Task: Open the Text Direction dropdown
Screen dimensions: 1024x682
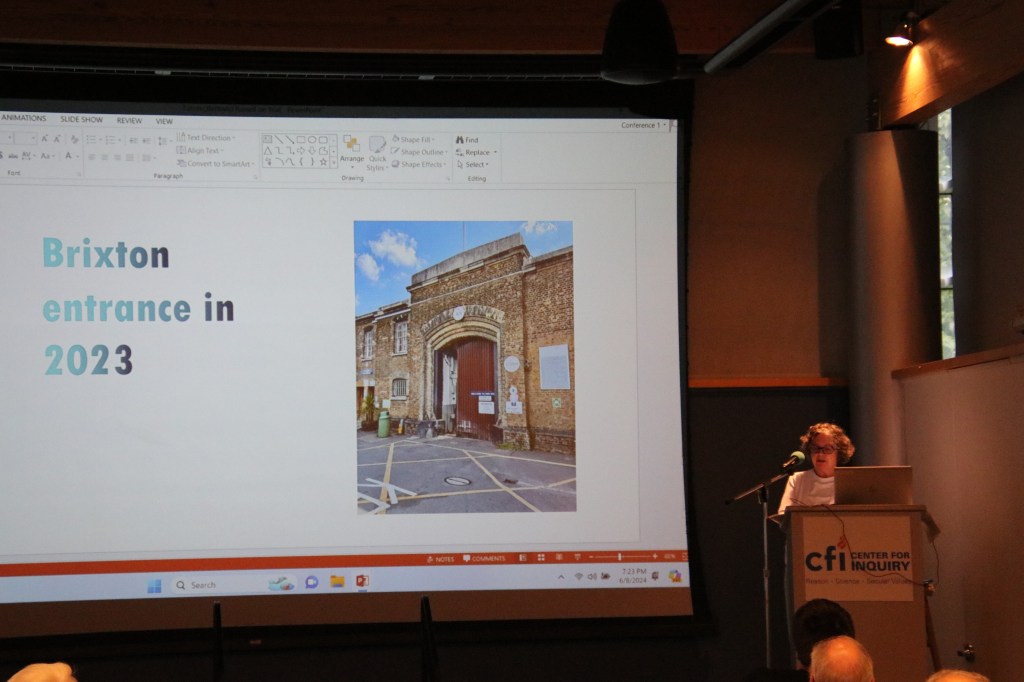Action: point(205,138)
